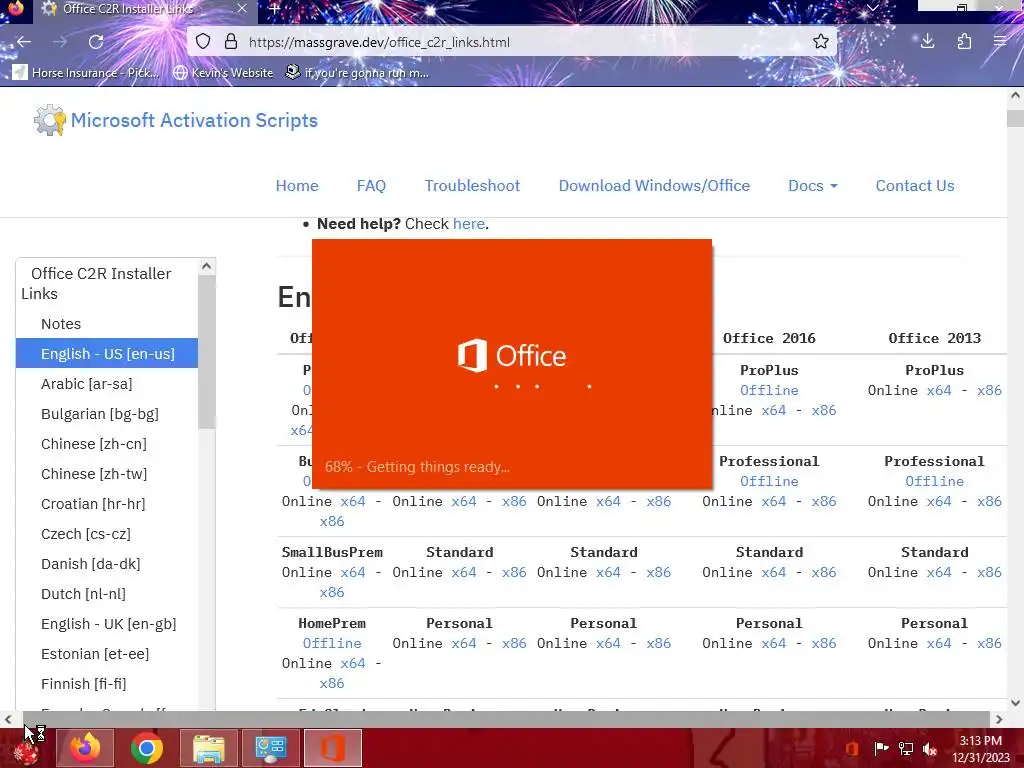This screenshot has width=1024, height=768.
Task: Expand the Docs dropdown menu
Action: [x=812, y=185]
